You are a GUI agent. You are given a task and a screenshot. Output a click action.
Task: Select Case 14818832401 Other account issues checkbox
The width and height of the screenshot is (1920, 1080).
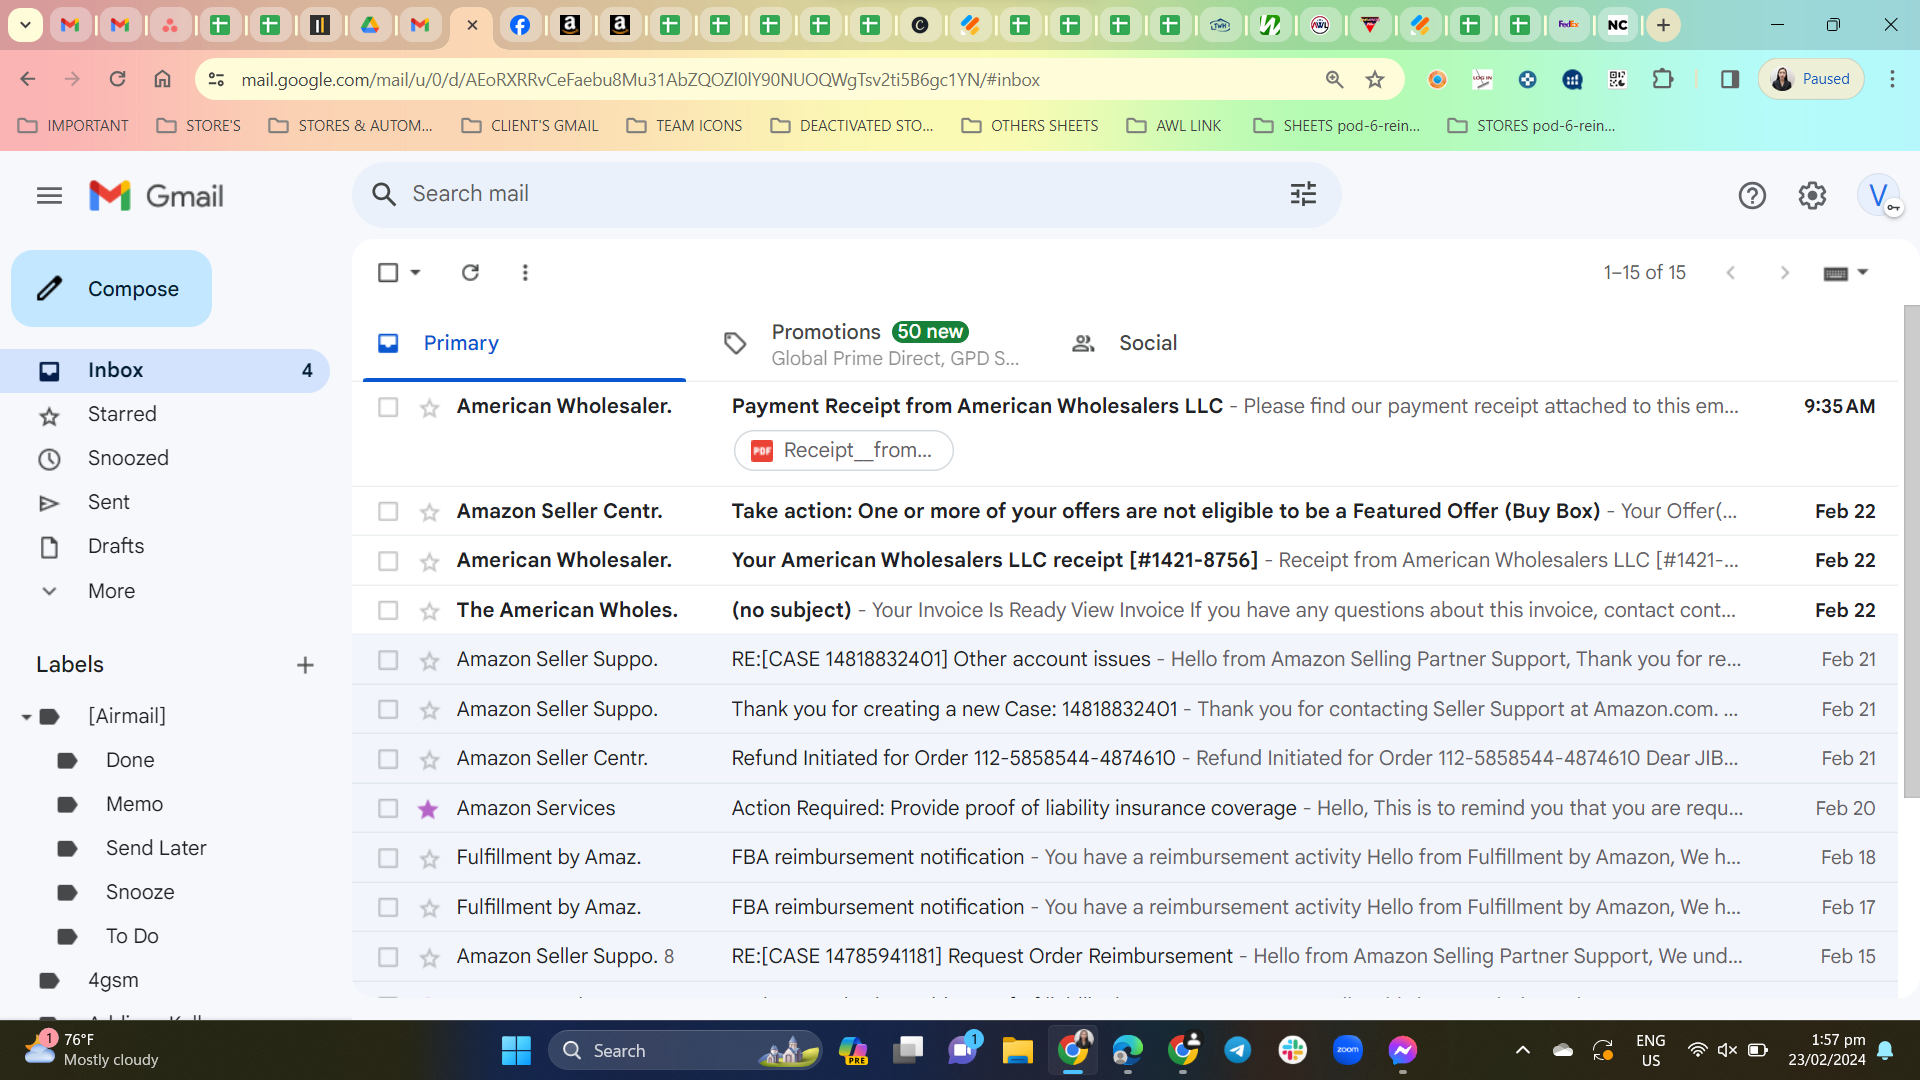(388, 660)
